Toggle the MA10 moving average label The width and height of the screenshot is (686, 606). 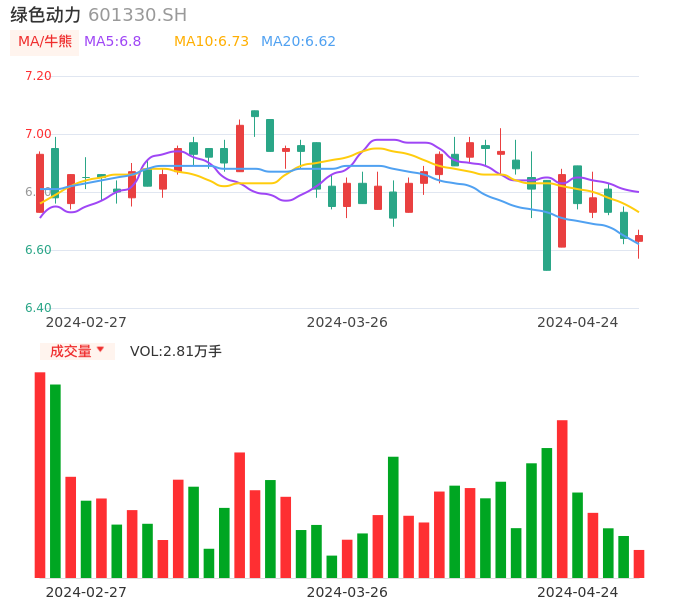[x=211, y=42]
